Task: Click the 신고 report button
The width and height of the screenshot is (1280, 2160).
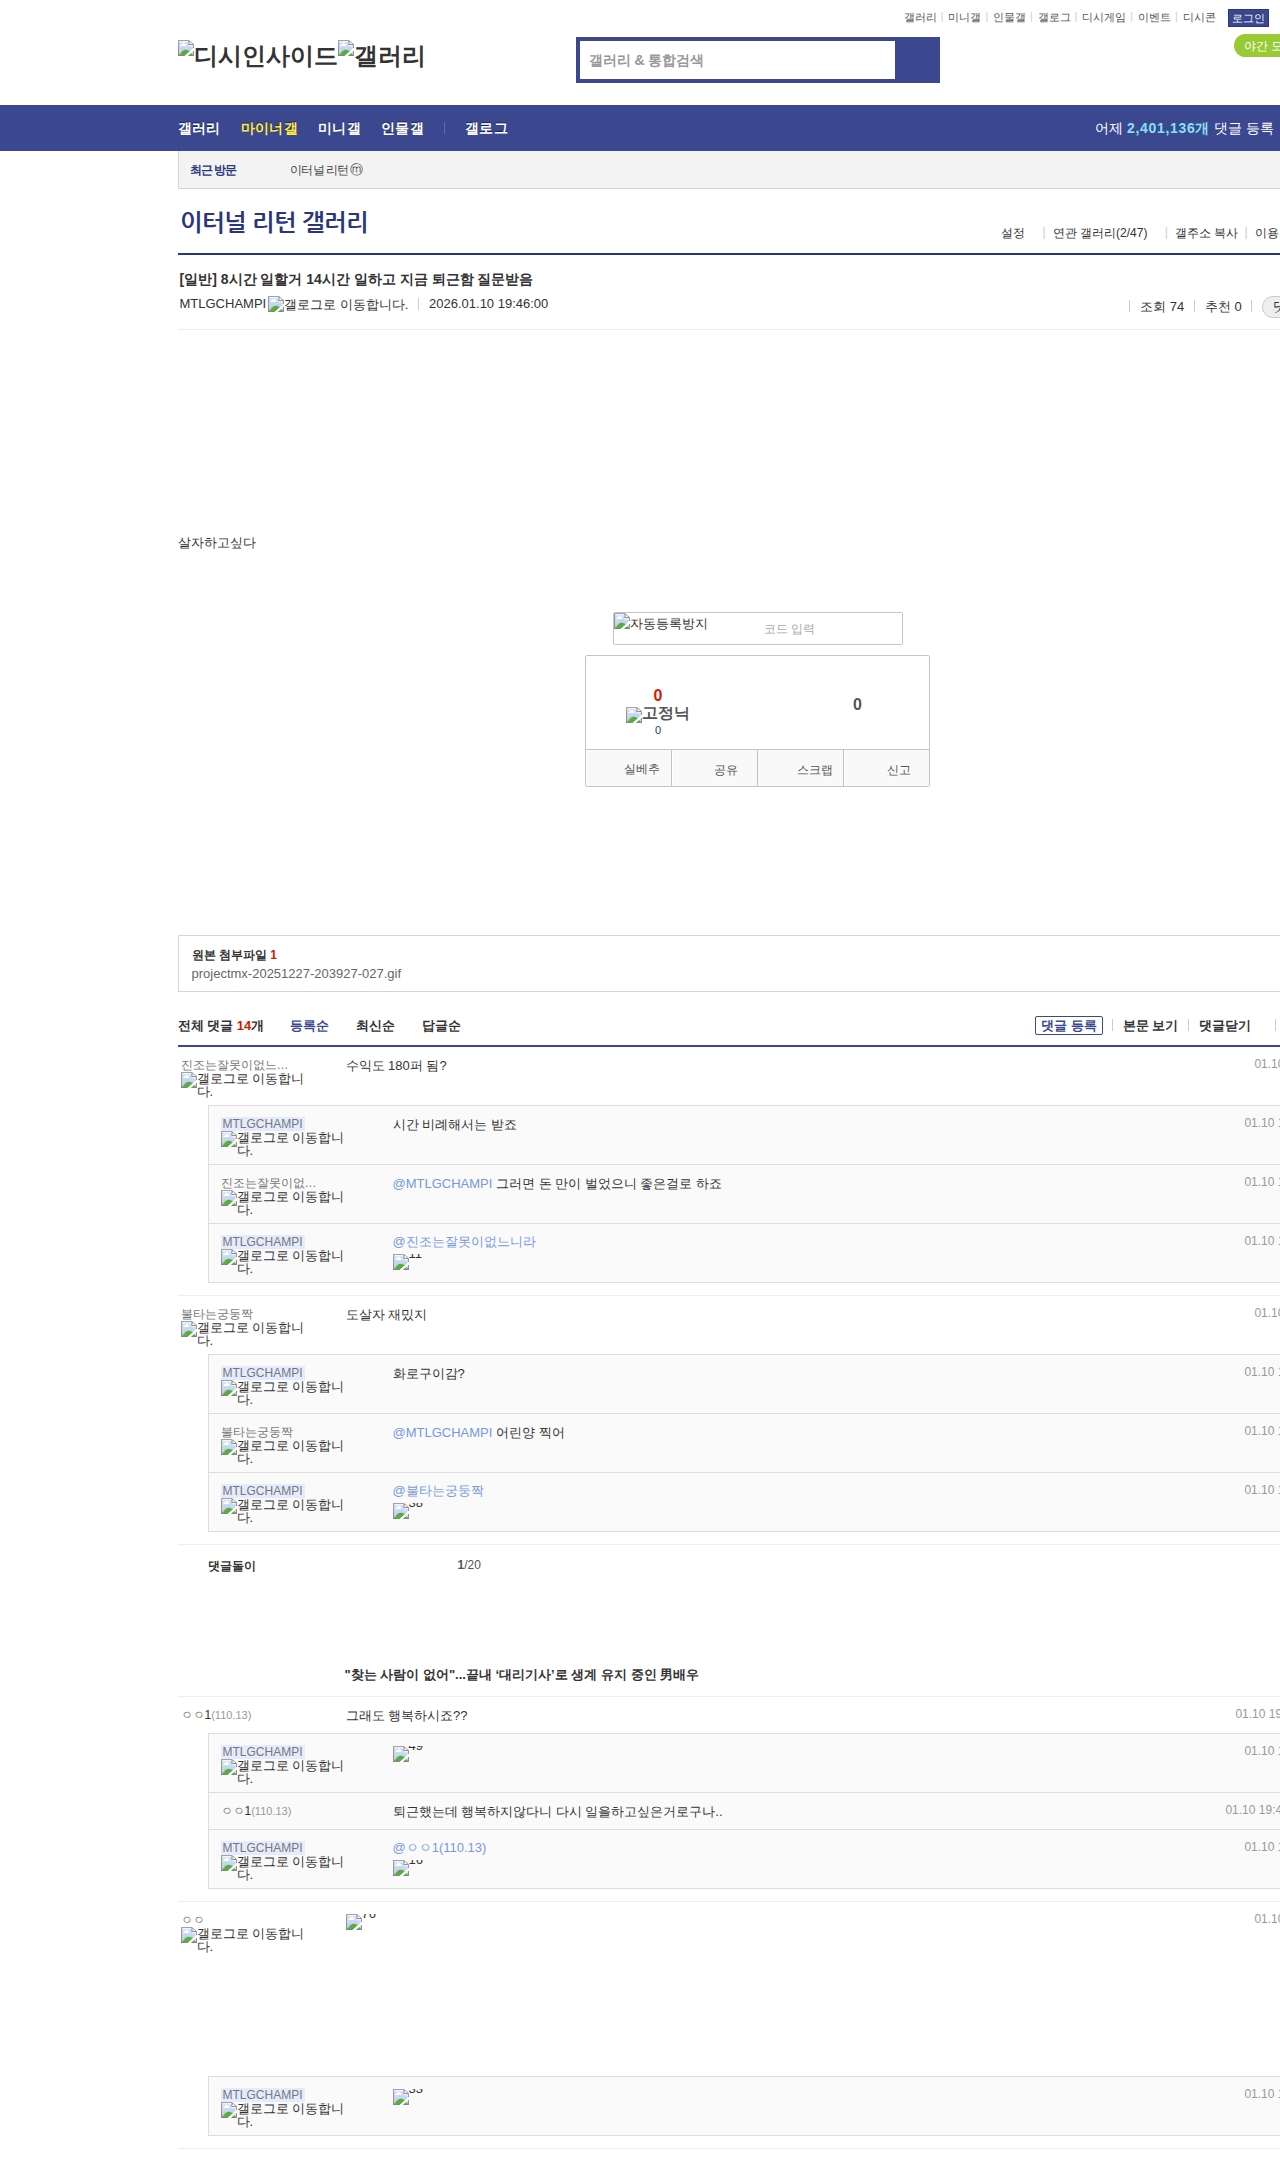Action: [x=898, y=770]
